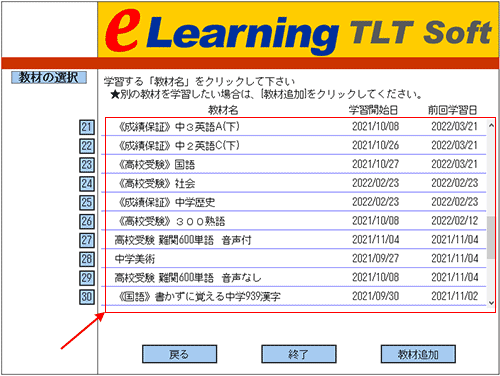Click the number 30 box icon
The height and width of the screenshot is (376, 500).
87,297
